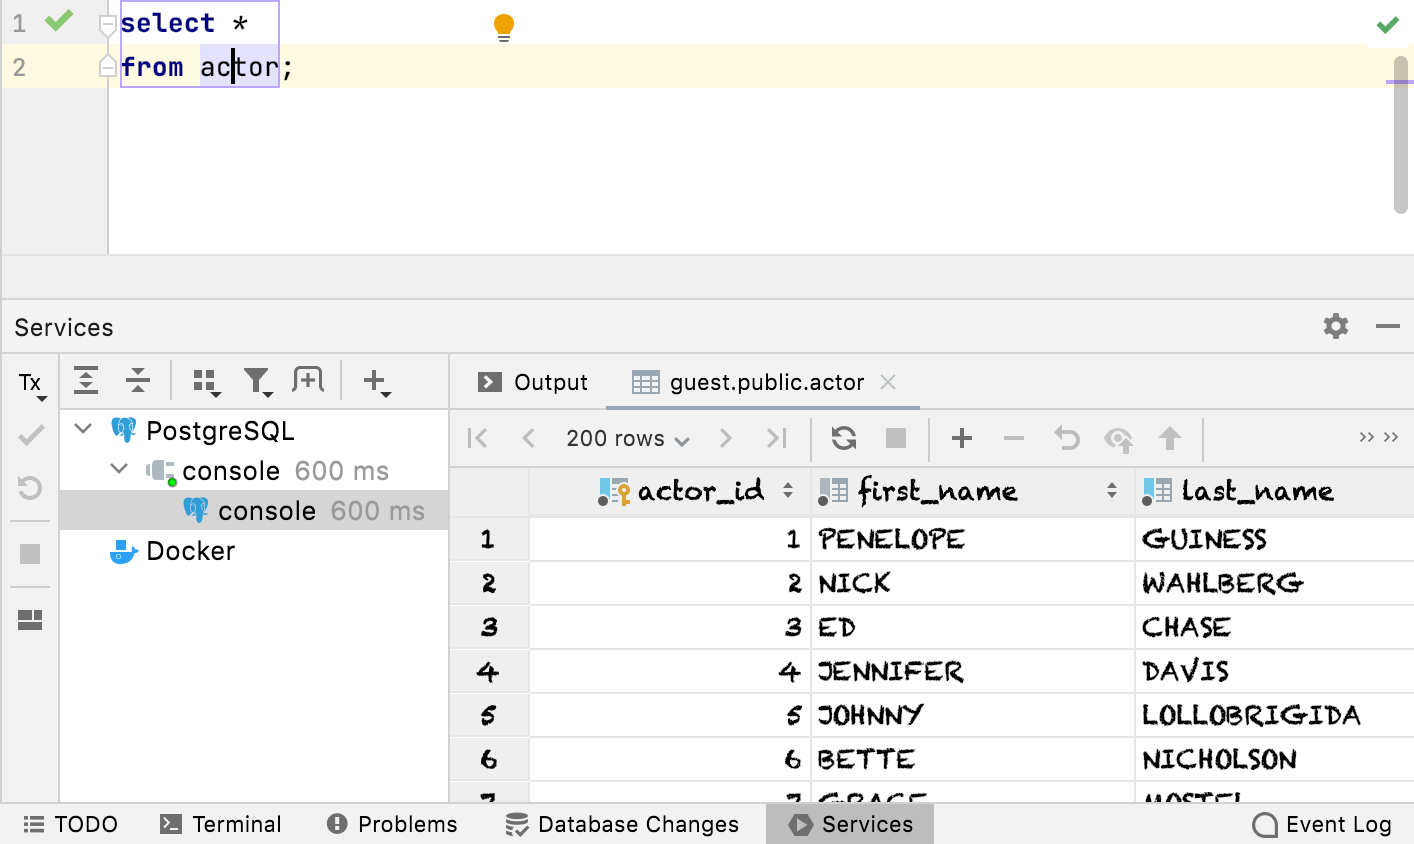This screenshot has width=1414, height=844.
Task: Open the 200 rows page size dropdown
Action: (627, 438)
